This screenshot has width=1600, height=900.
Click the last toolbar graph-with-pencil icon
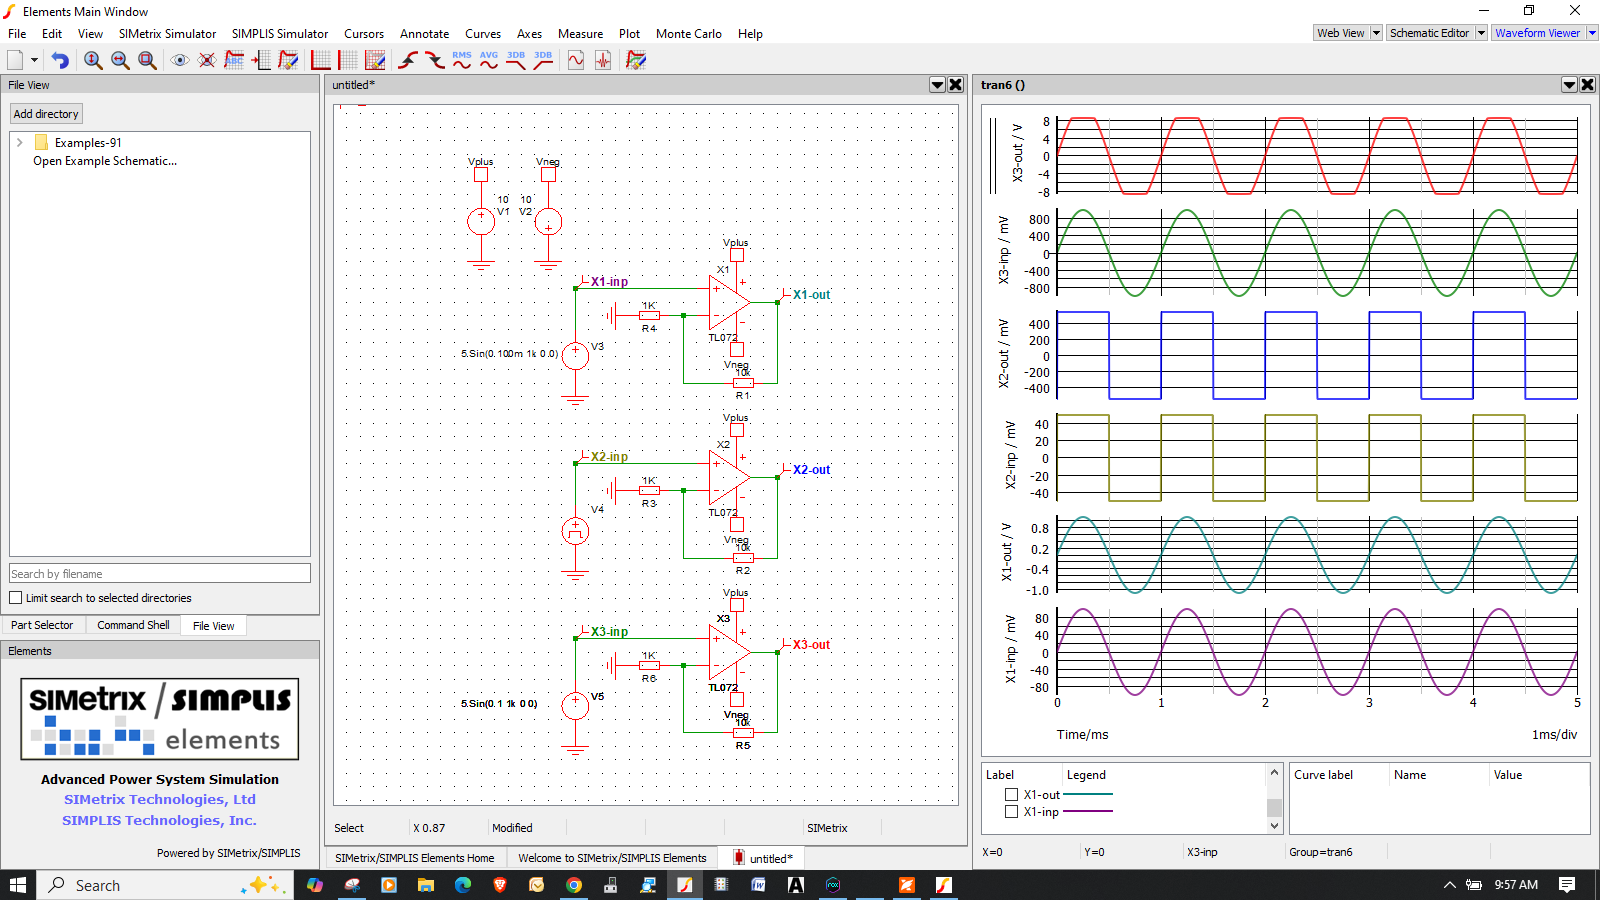[636, 60]
